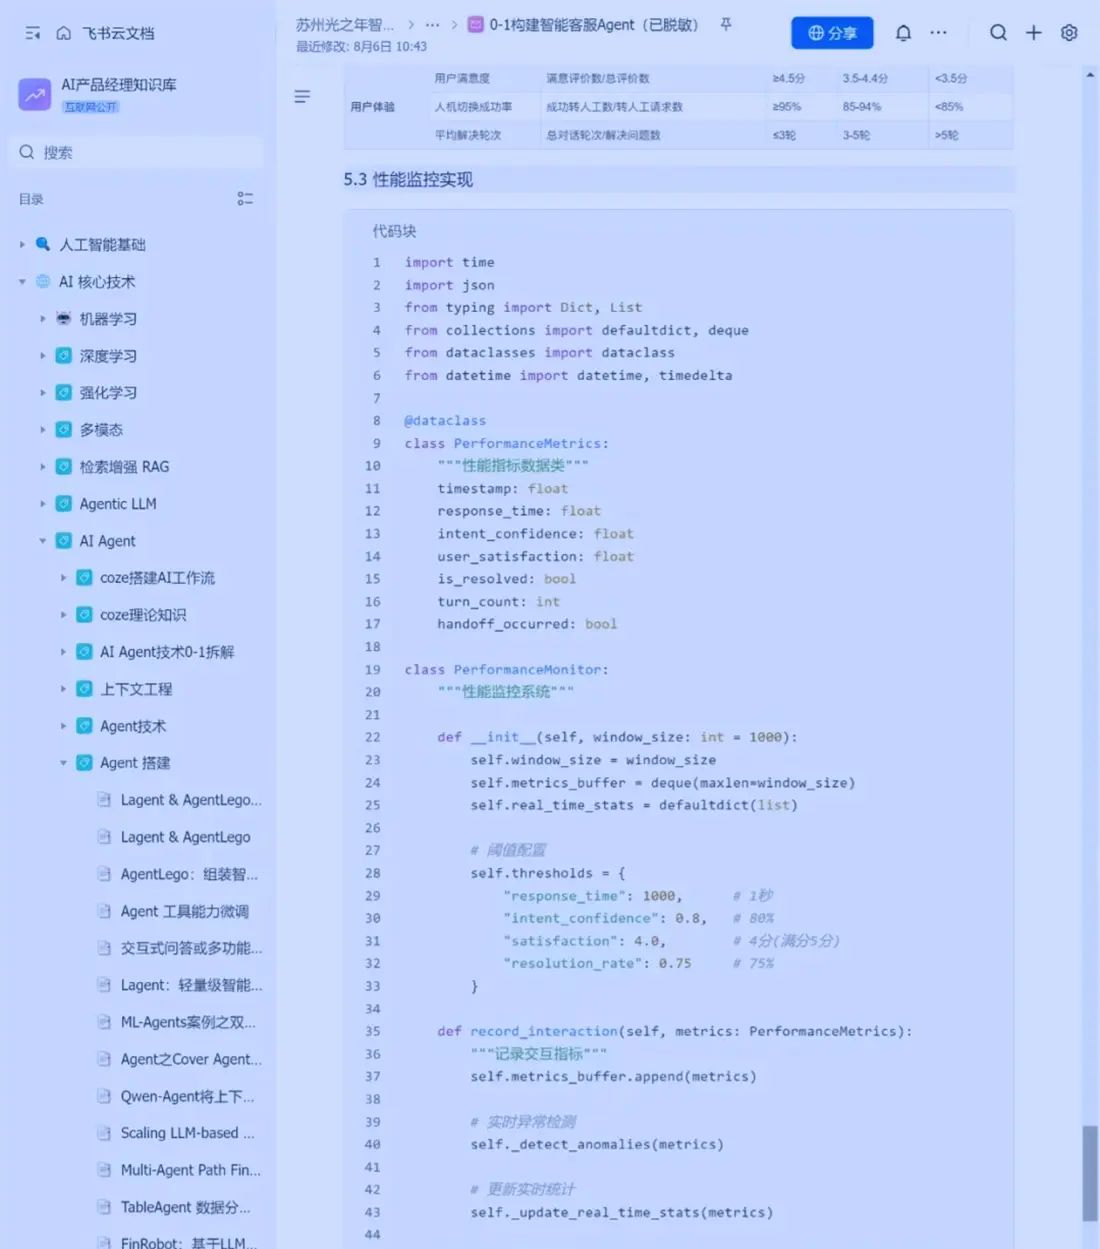Toggle the sidebar collapse icon
This screenshot has height=1249, width=1100.
[32, 33]
